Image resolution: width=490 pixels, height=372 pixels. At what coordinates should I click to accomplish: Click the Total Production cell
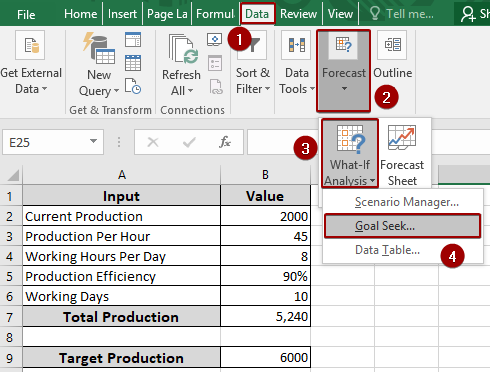click(121, 316)
